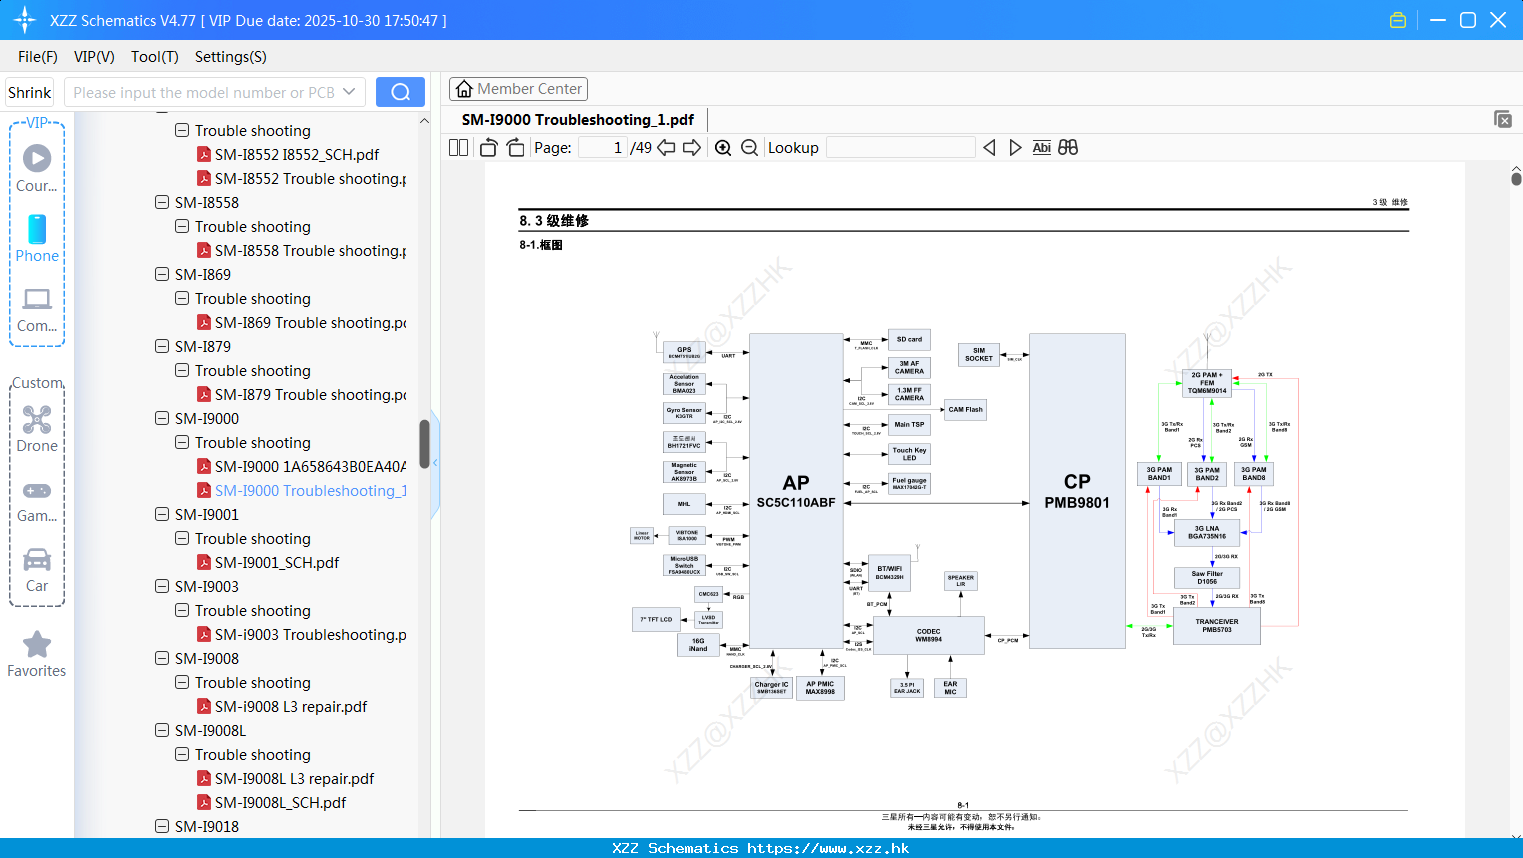Click the file tree vertical scrollbar thumb

[424, 444]
